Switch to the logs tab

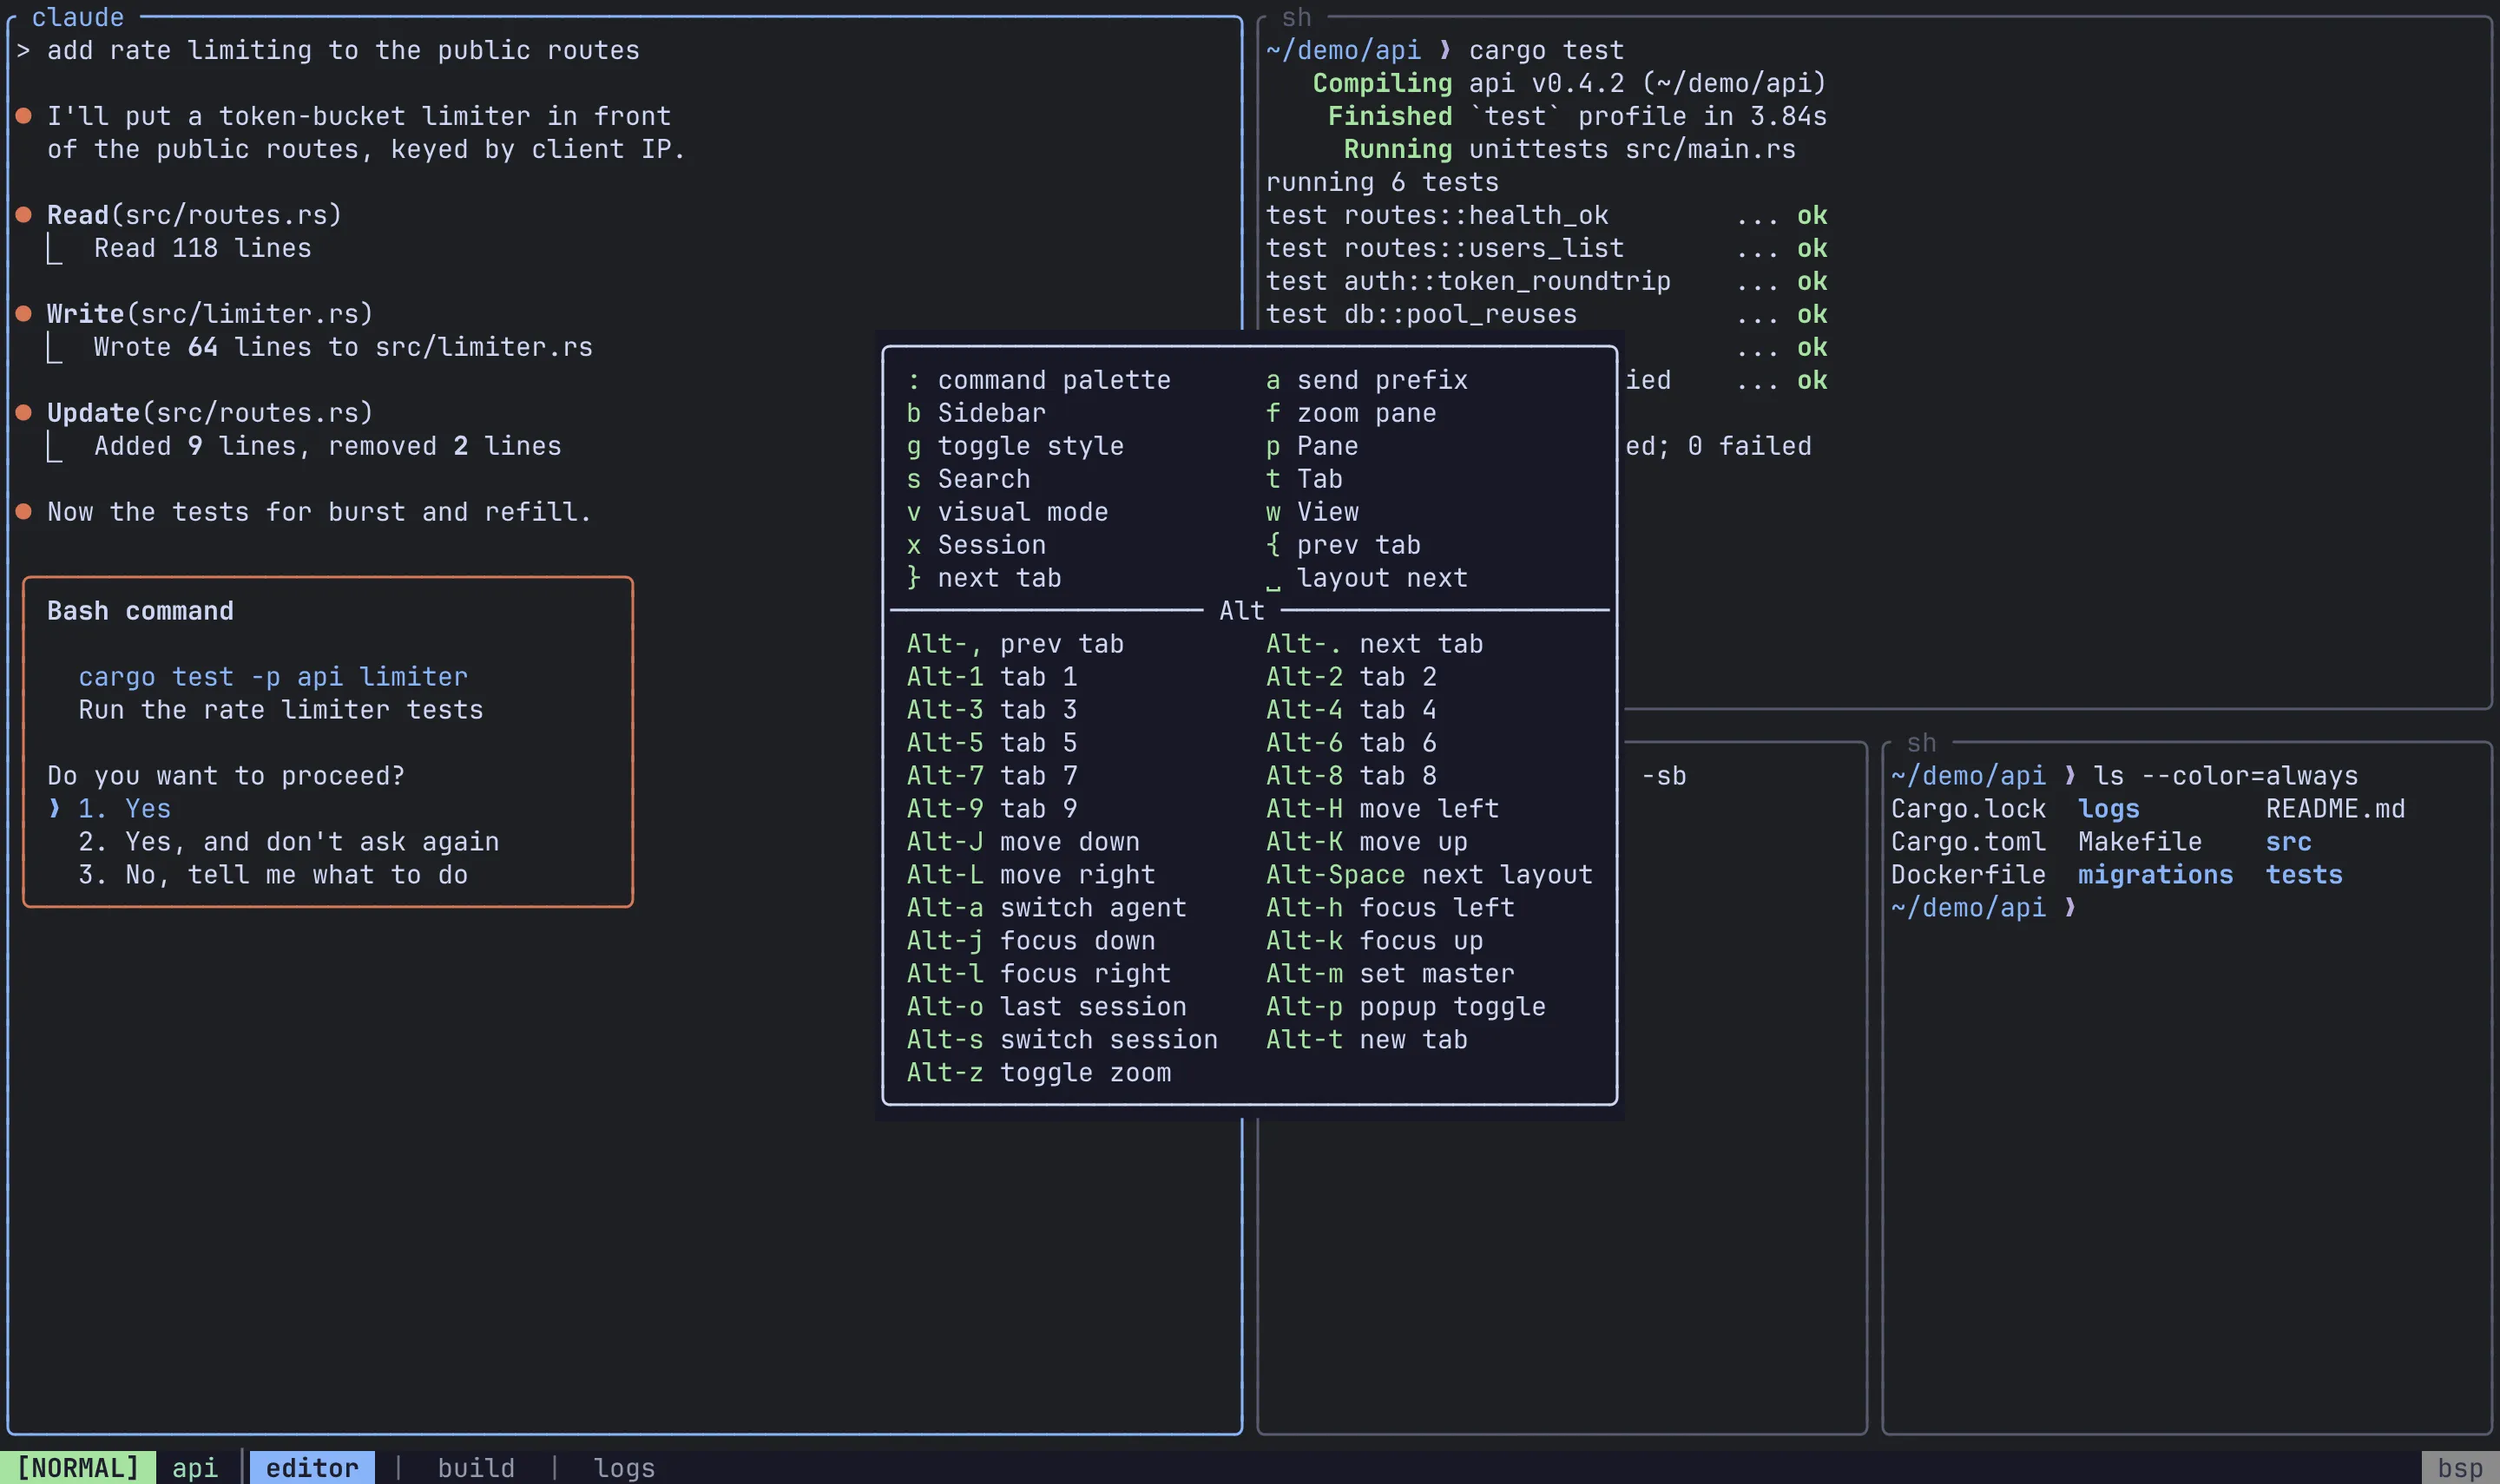[624, 1467]
